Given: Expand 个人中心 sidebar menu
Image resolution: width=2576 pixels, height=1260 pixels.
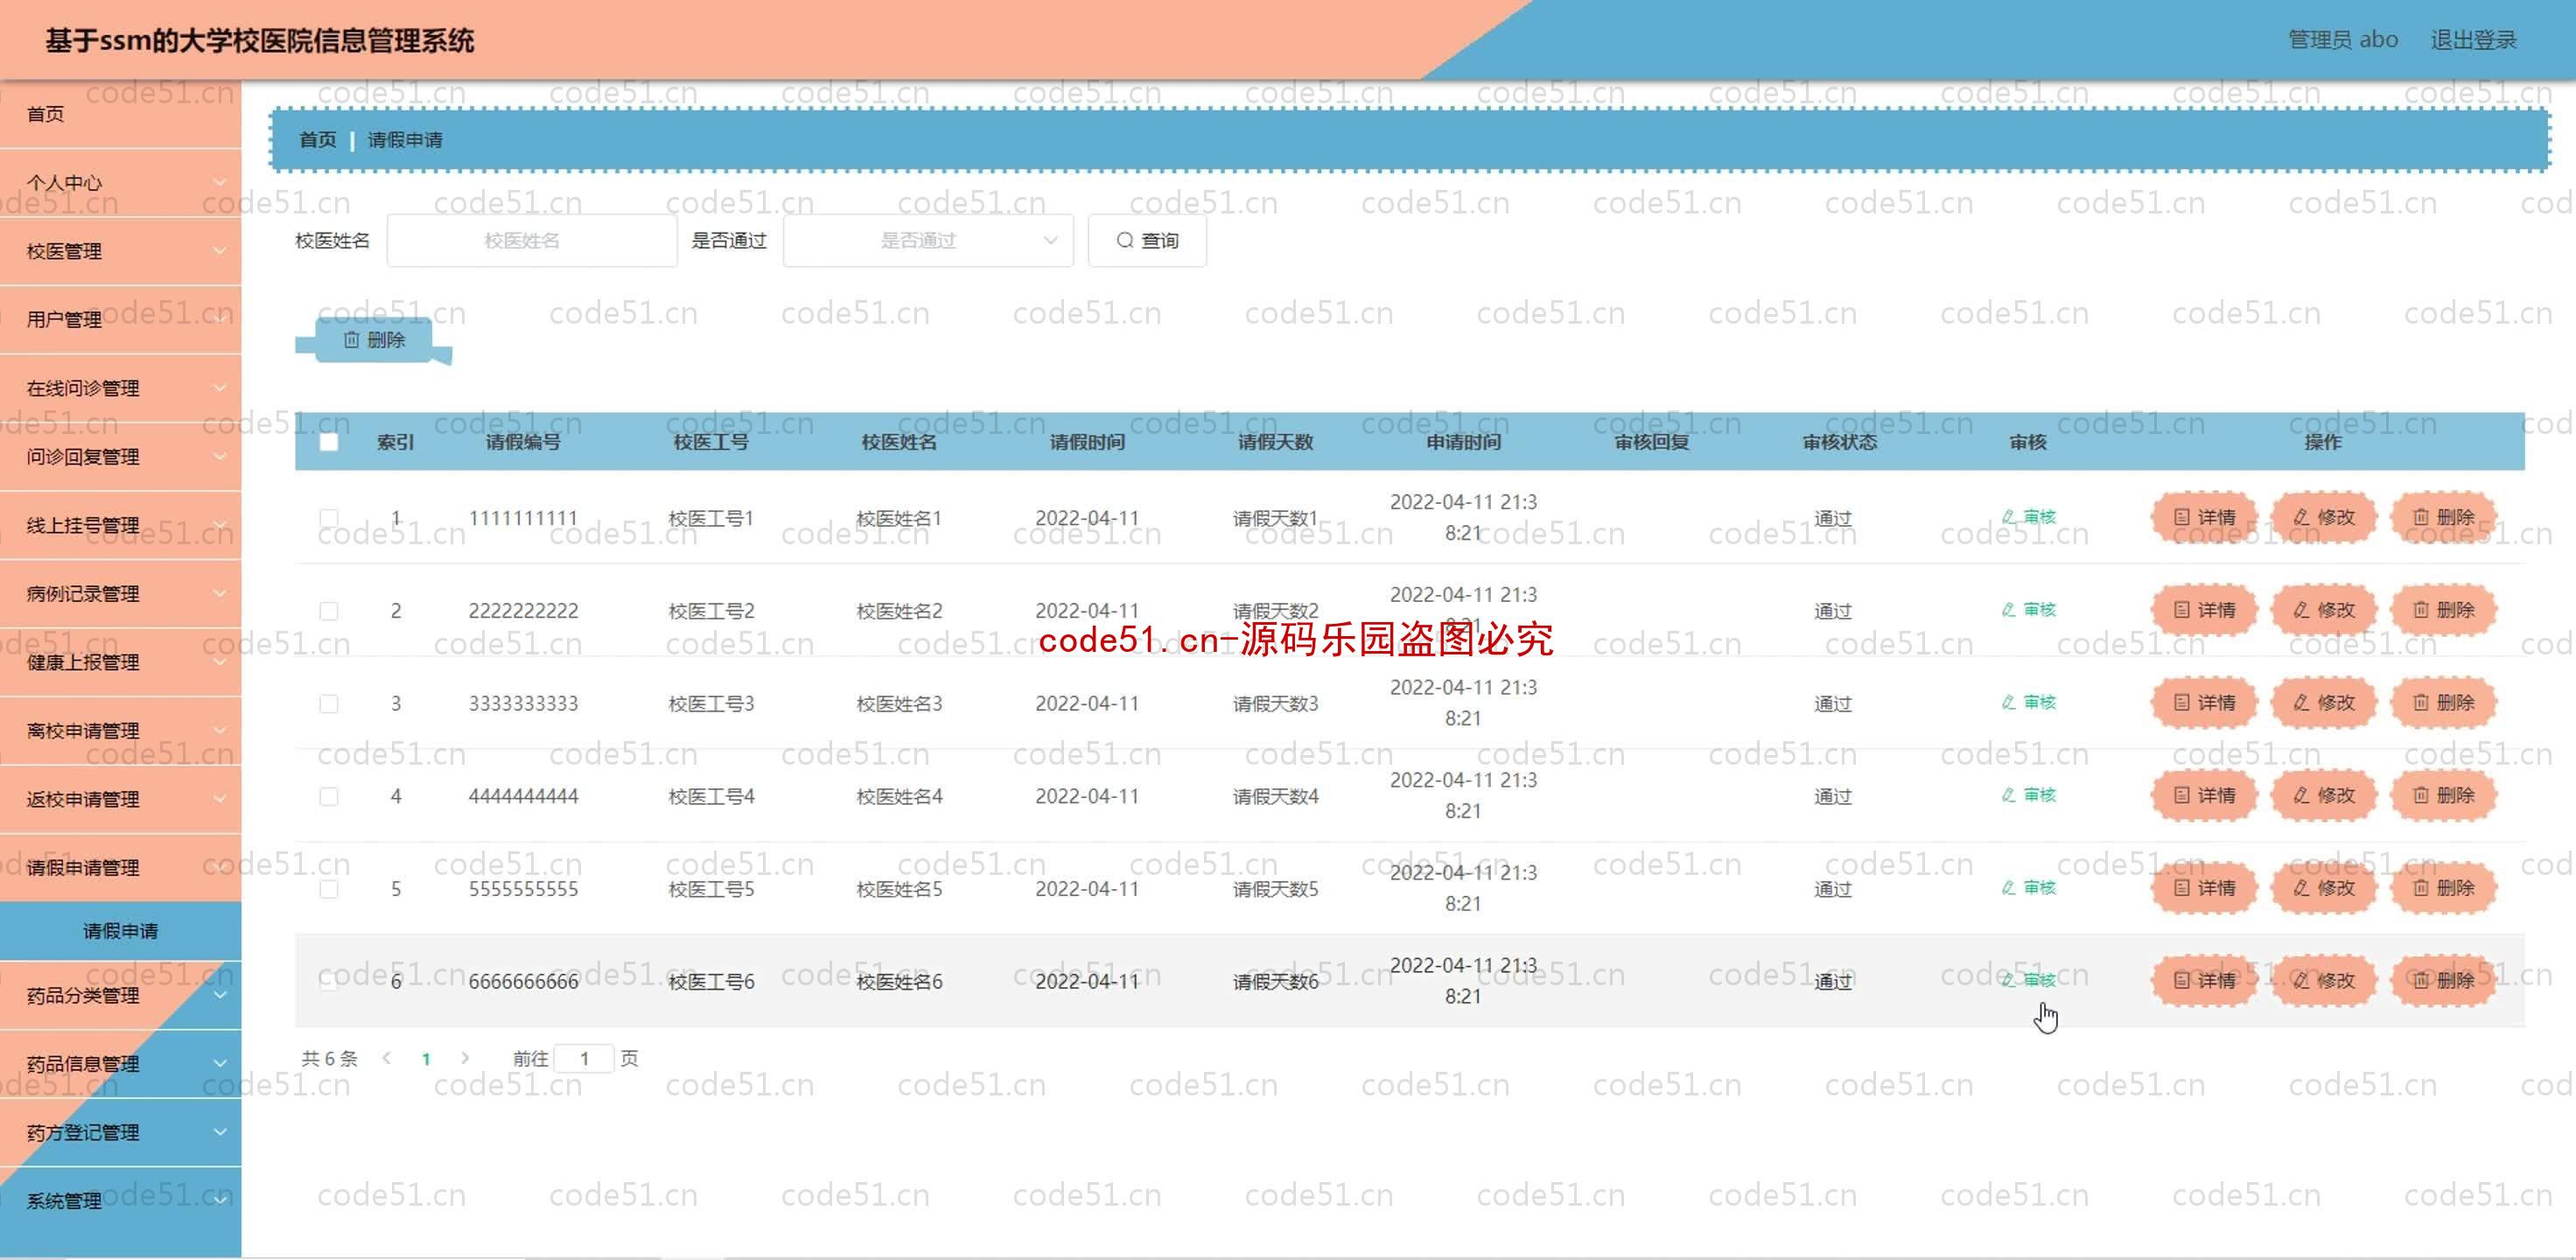Looking at the screenshot, I should point(120,183).
